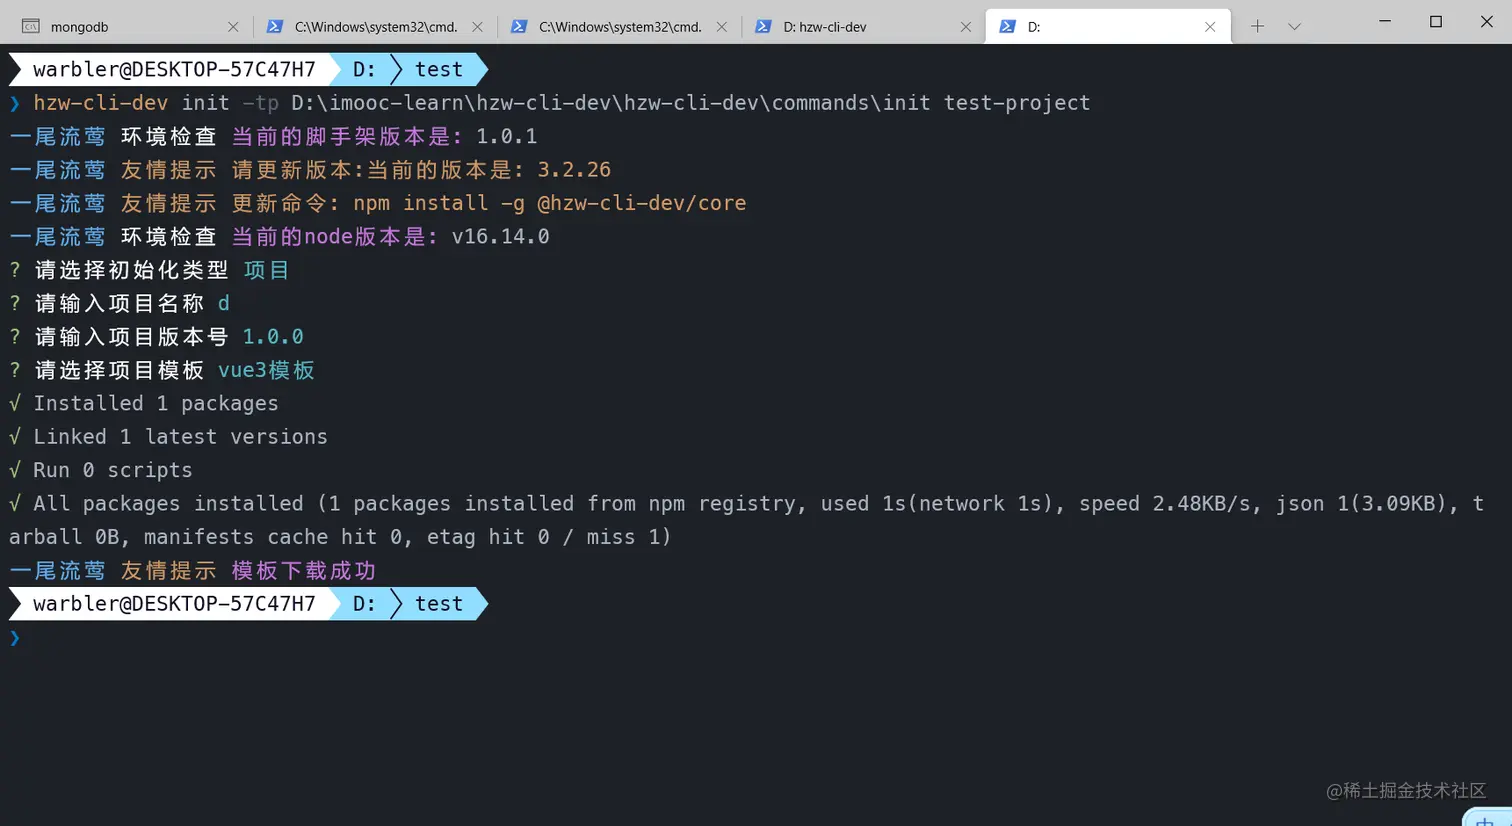The height and width of the screenshot is (826, 1512).
Task: Click the input method indicator in the bottom-right corner
Action: pyautogui.click(x=1486, y=818)
